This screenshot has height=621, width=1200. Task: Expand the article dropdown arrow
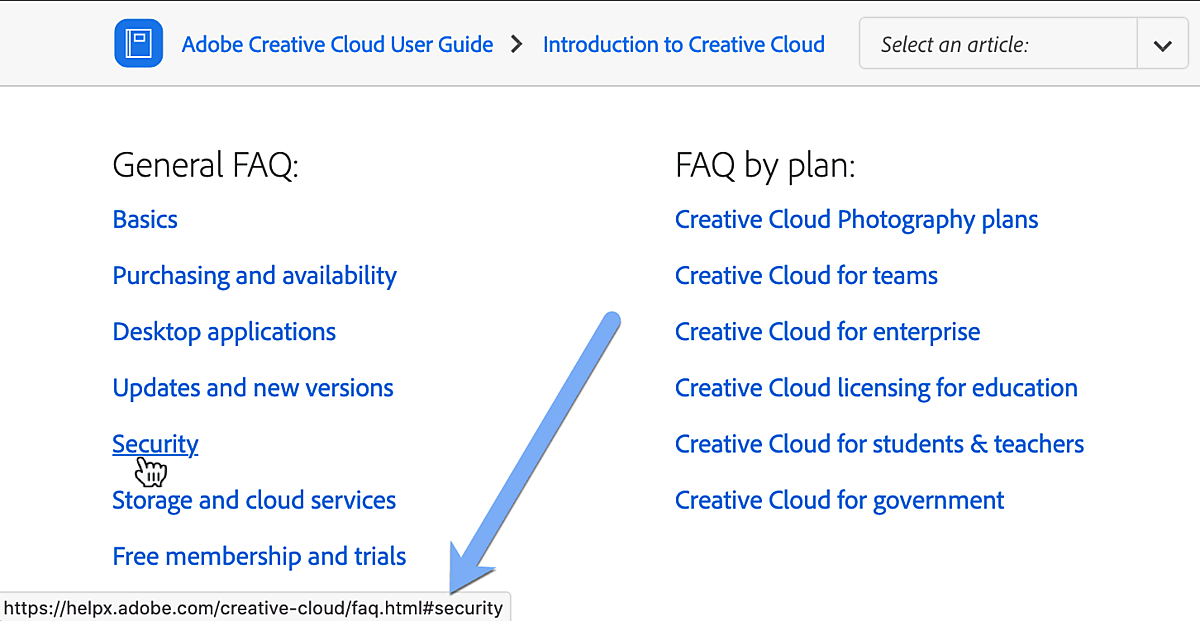pos(1162,45)
